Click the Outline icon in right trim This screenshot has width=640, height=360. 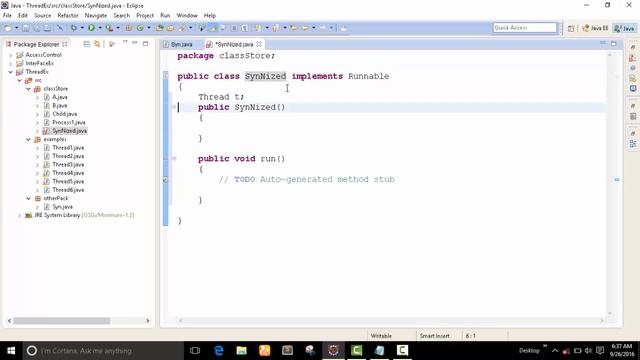click(633, 144)
